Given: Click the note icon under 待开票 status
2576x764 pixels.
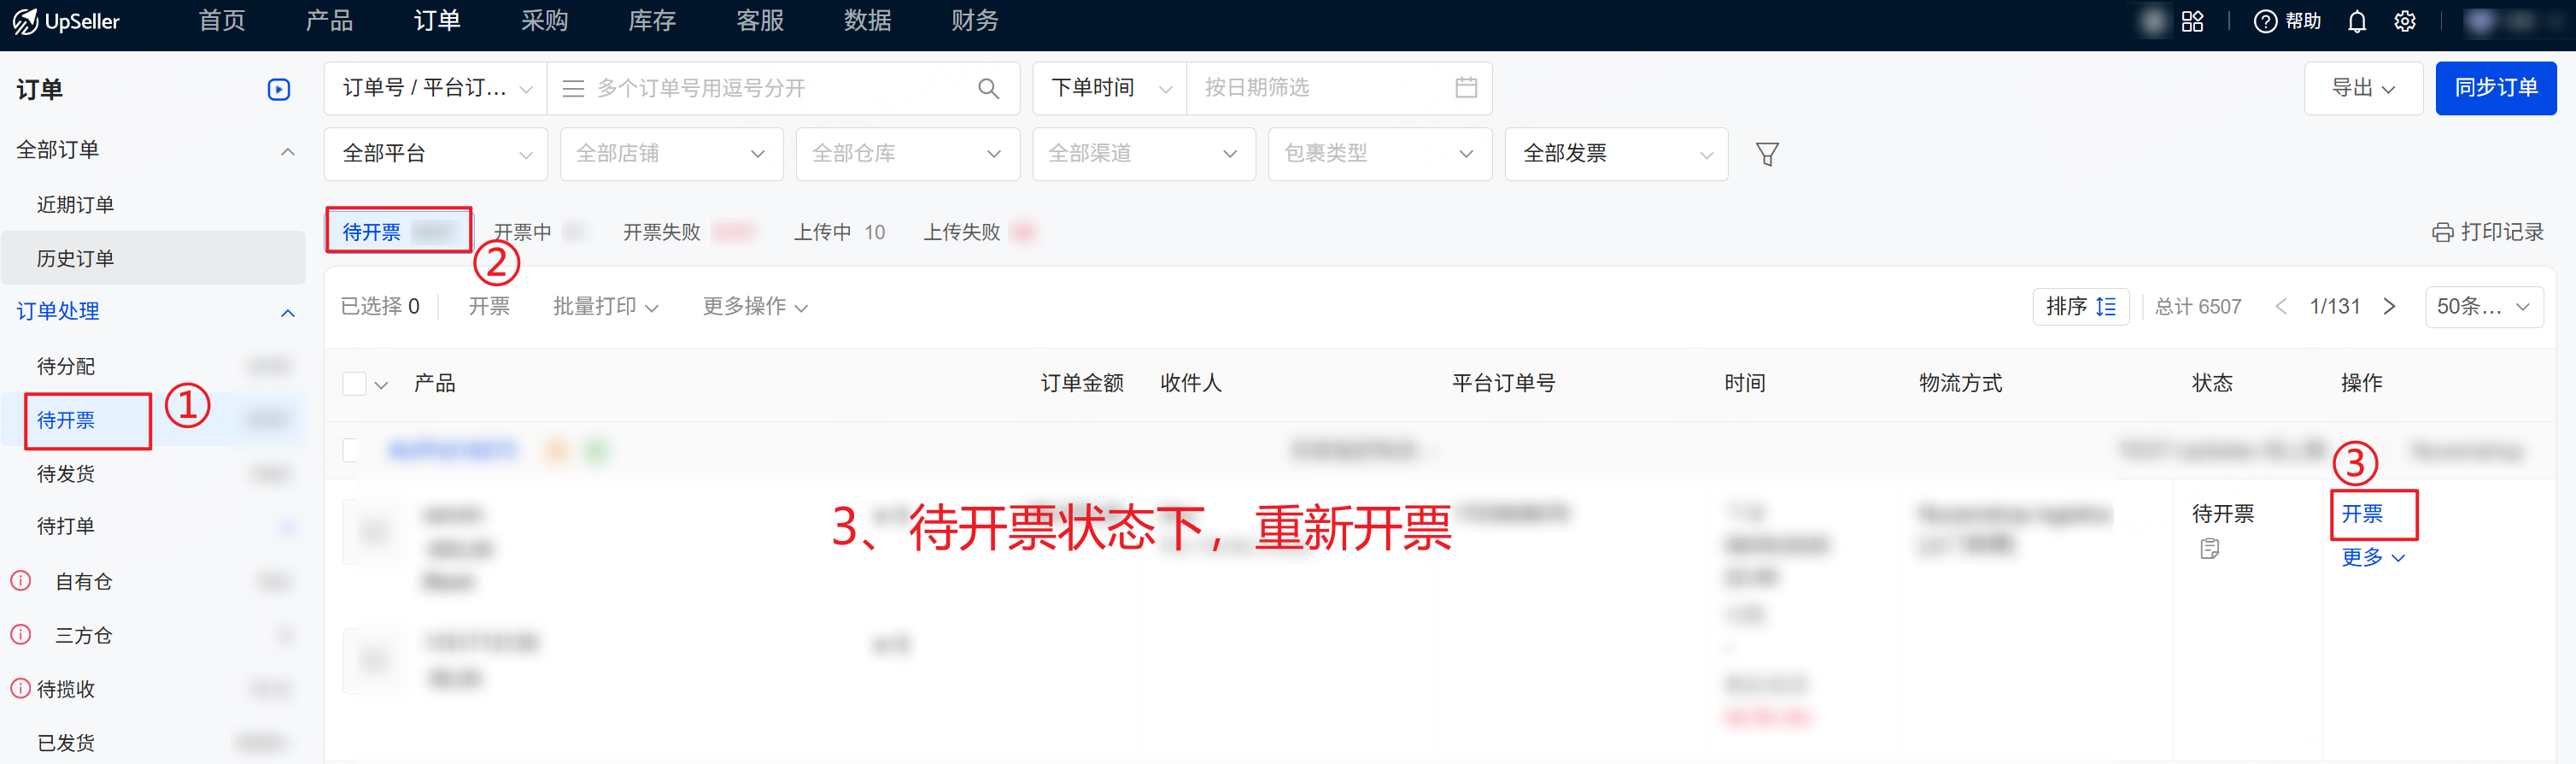Looking at the screenshot, I should pyautogui.click(x=2209, y=548).
